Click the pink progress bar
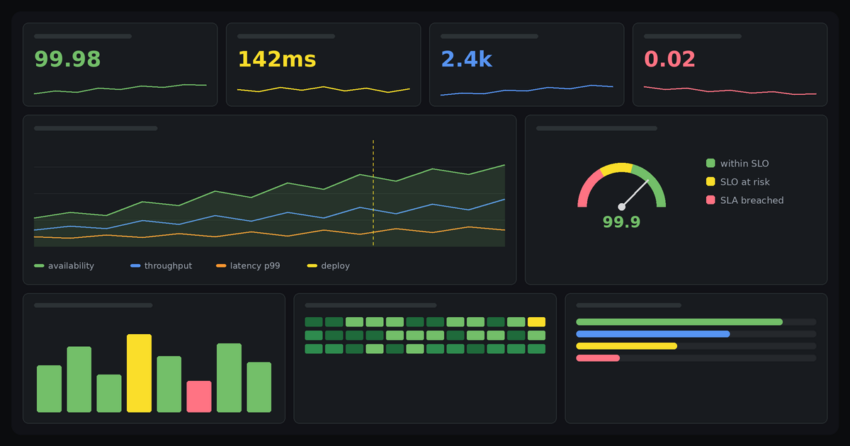The height and width of the screenshot is (446, 850). pos(598,358)
